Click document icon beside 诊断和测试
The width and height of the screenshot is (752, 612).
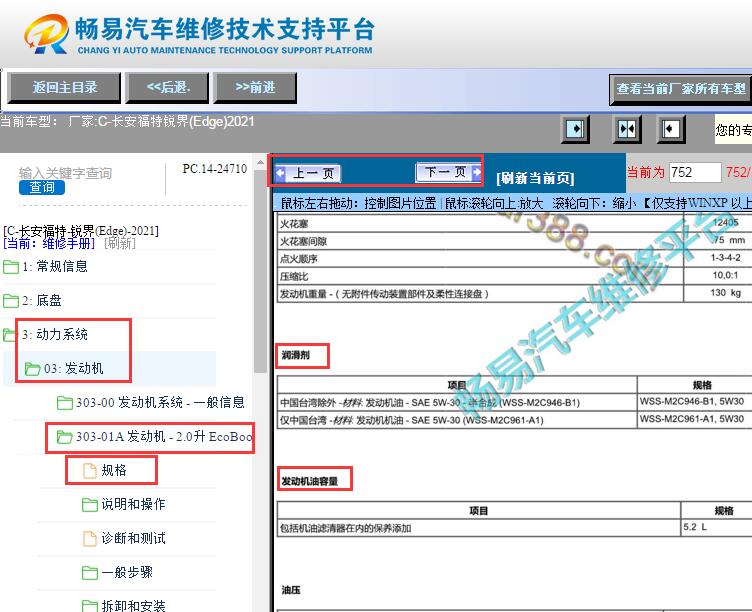coord(90,539)
